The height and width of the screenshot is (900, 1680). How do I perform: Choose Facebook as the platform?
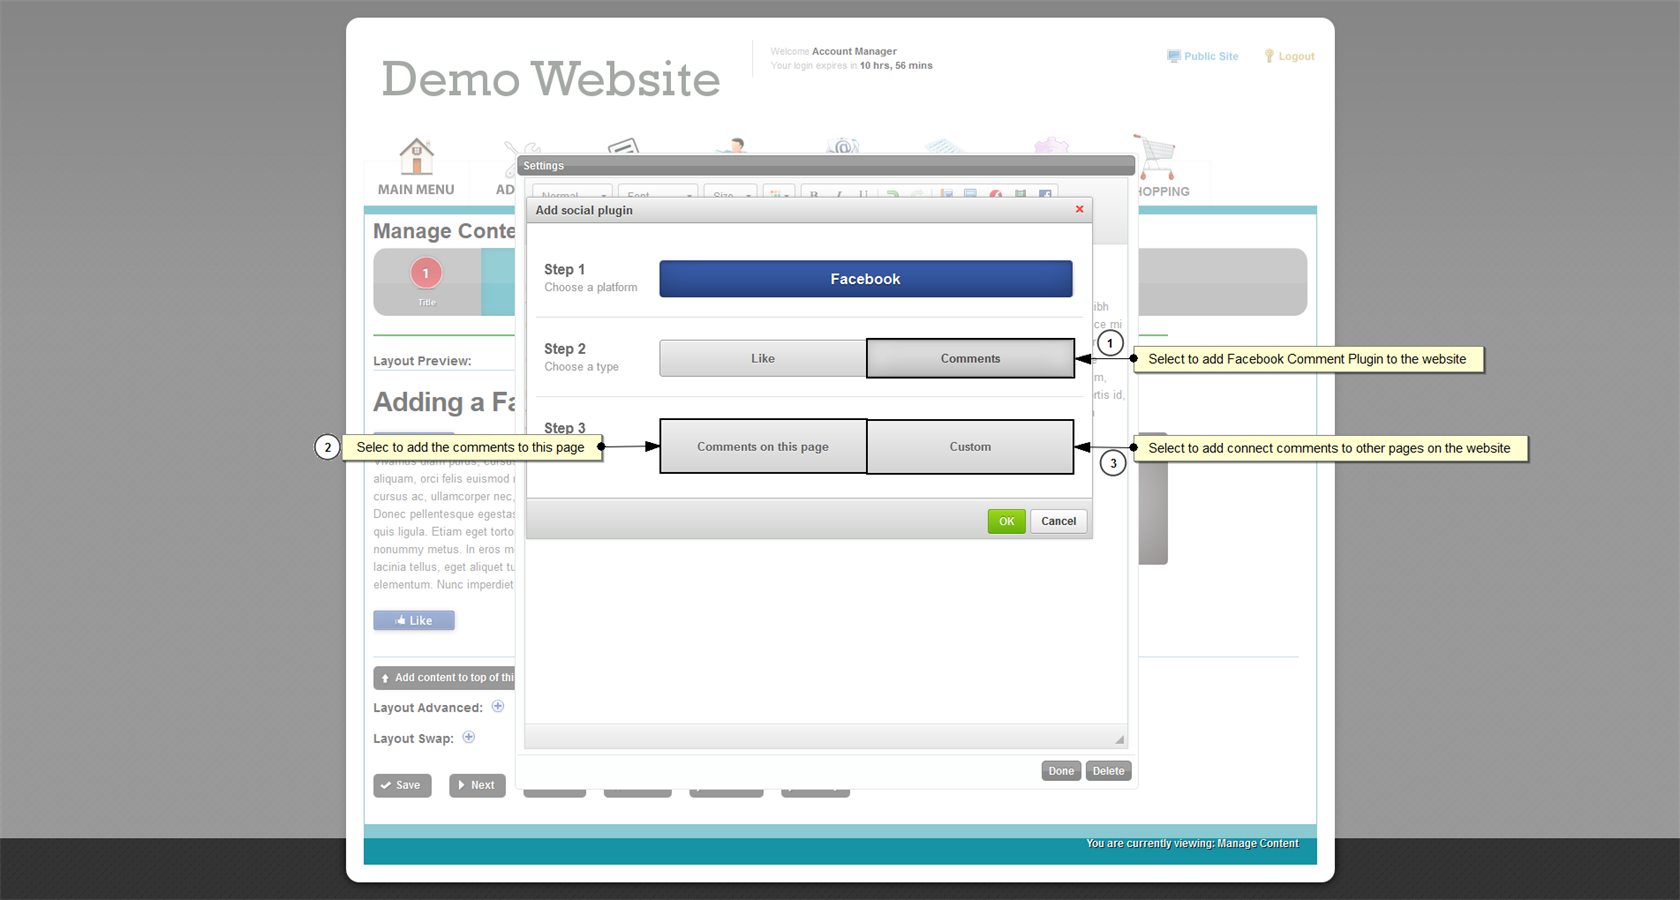click(865, 279)
